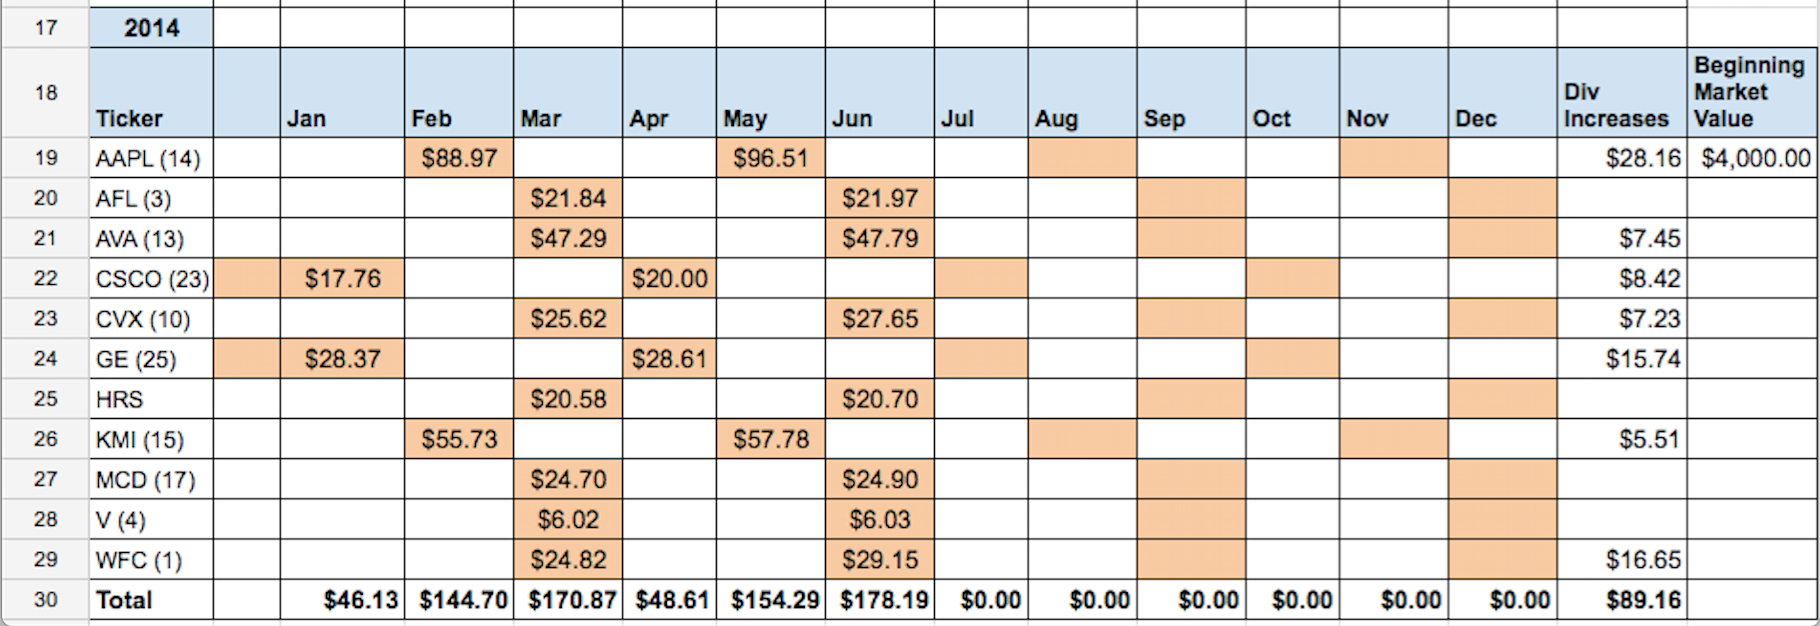
Task: Select WFC June dividend $29.15
Action: 880,560
